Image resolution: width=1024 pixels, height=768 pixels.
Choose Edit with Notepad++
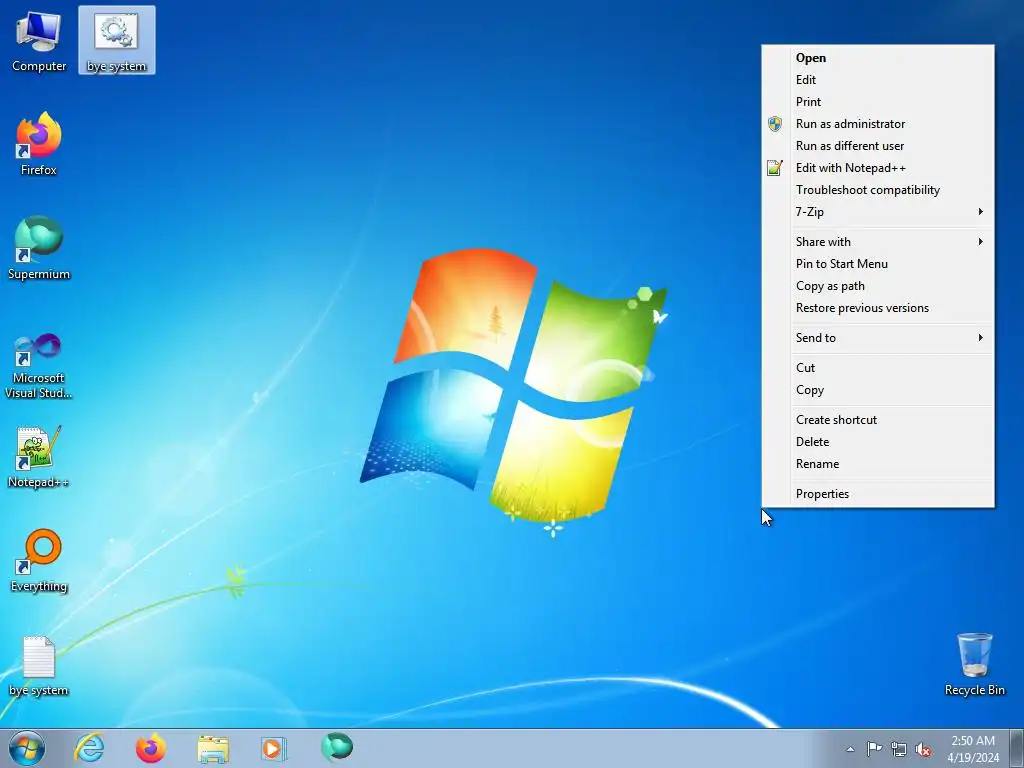click(x=878, y=168)
